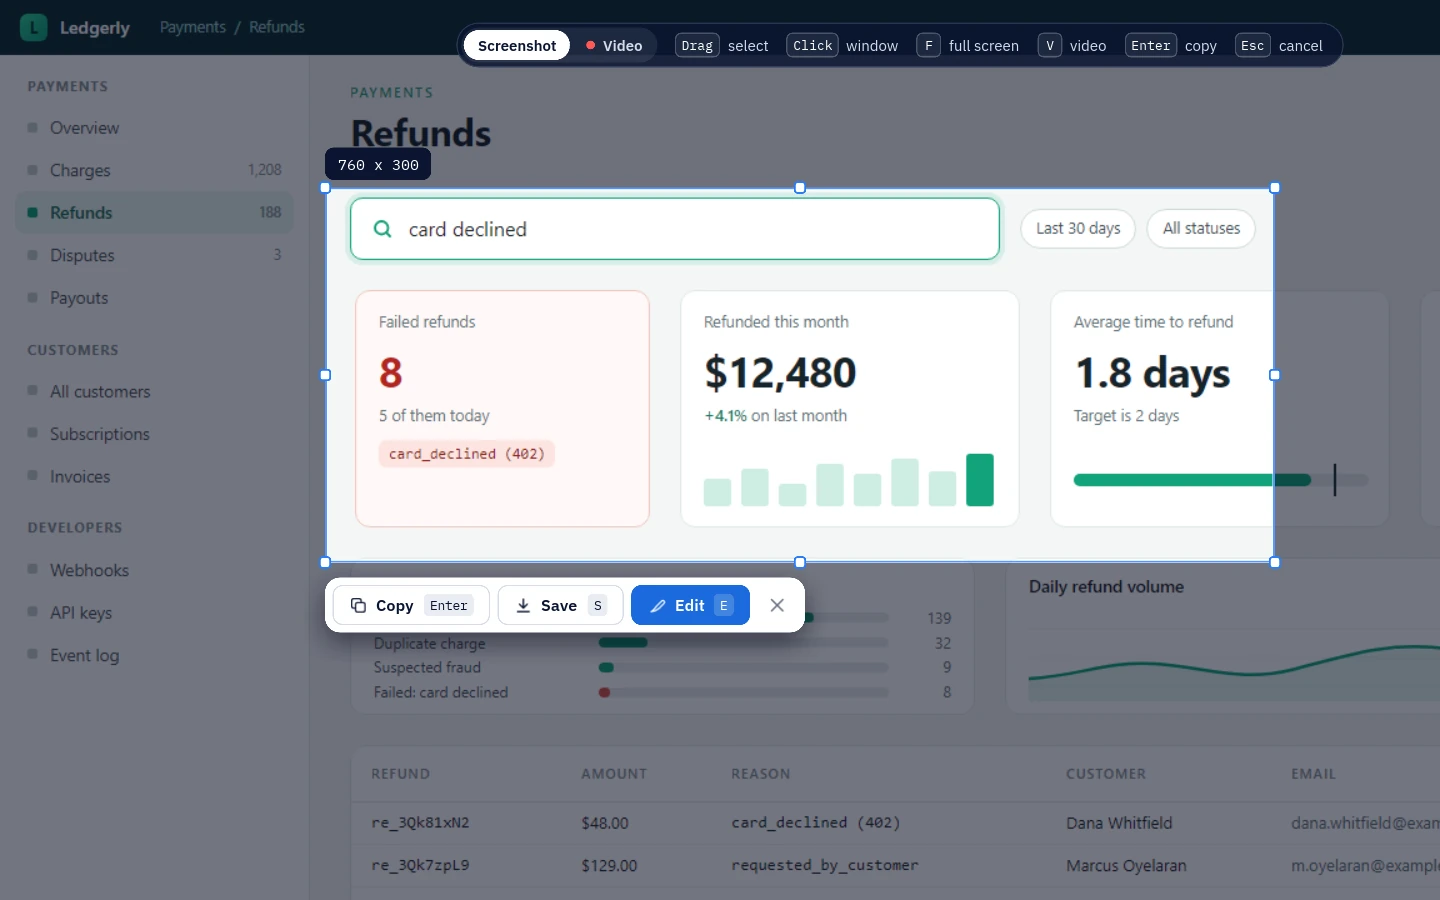Go to Charges in the sidebar
The image size is (1440, 900).
155,170
